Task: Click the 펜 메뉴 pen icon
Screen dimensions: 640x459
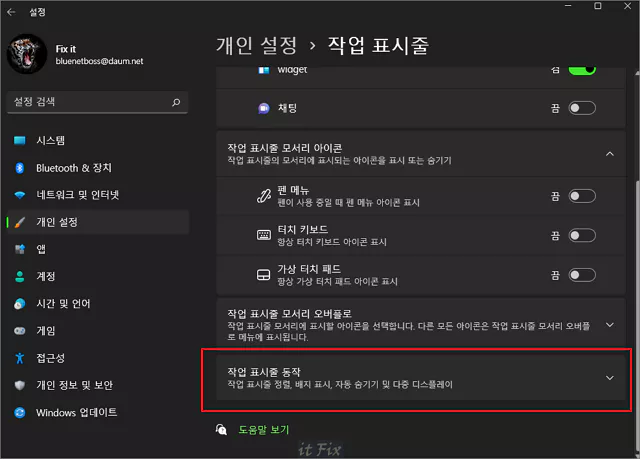Action: click(264, 196)
